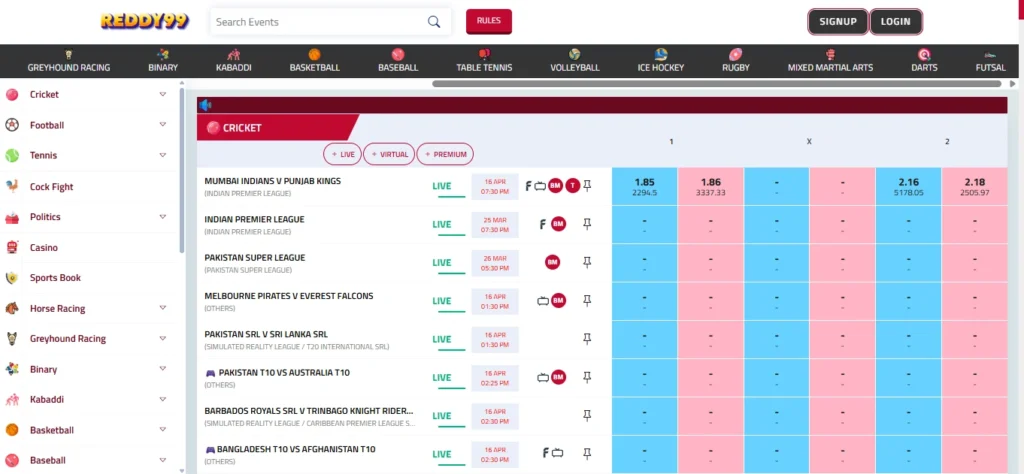Toggle the PREMIUM filter chip

point(445,154)
